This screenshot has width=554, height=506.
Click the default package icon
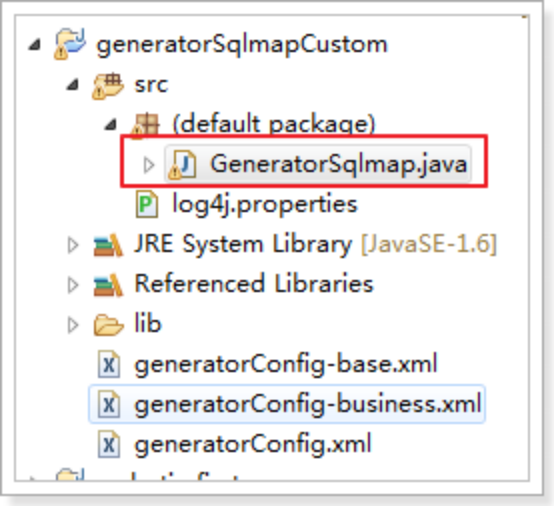coord(146,125)
